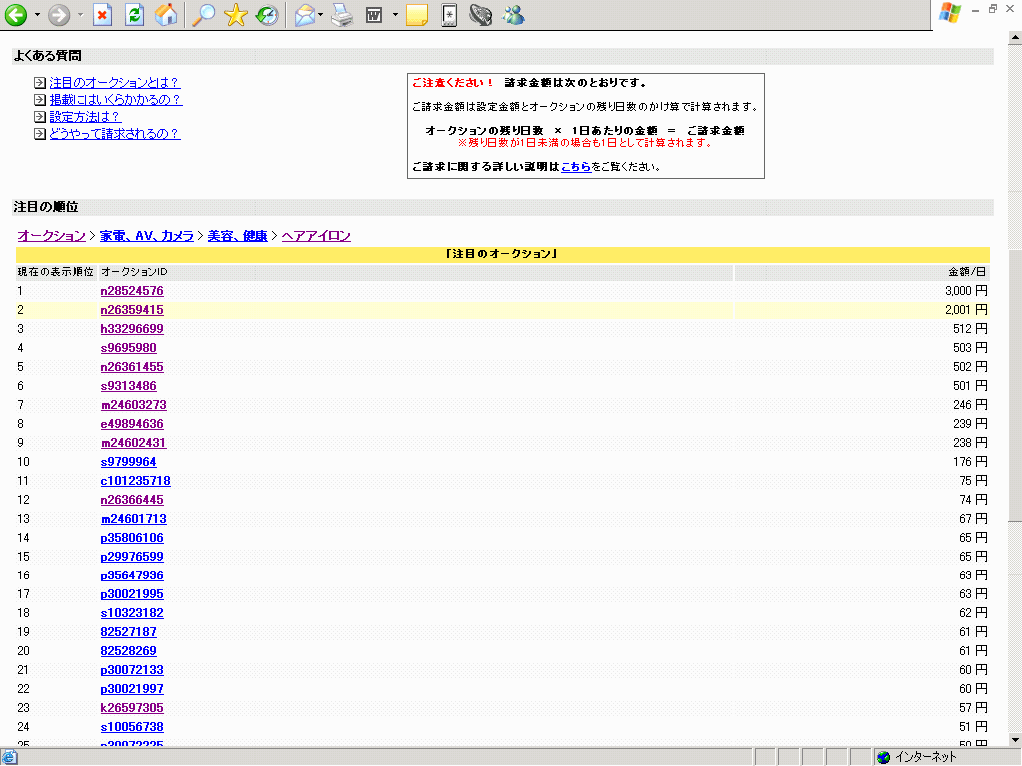1022x766 pixels.
Task: Open auction ID 82527187
Action: [128, 632]
